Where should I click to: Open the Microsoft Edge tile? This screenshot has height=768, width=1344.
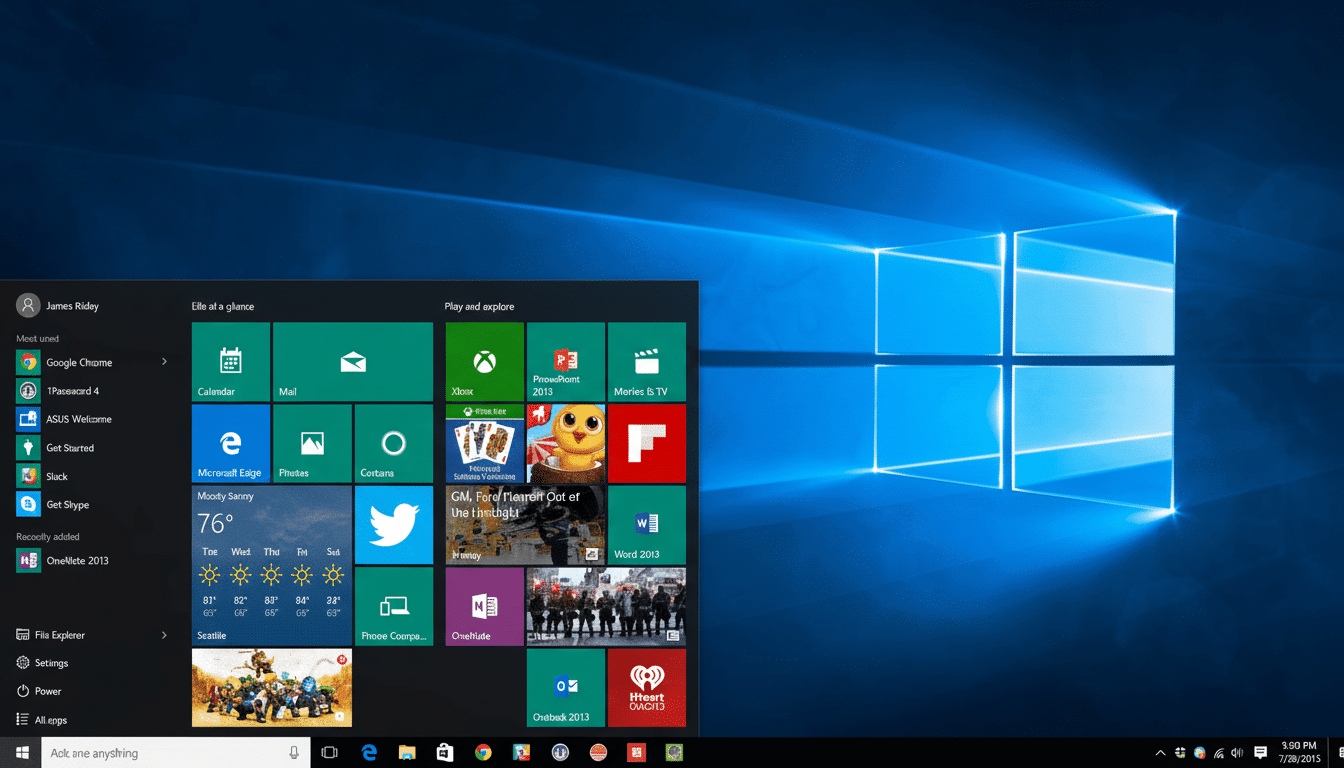[230, 443]
